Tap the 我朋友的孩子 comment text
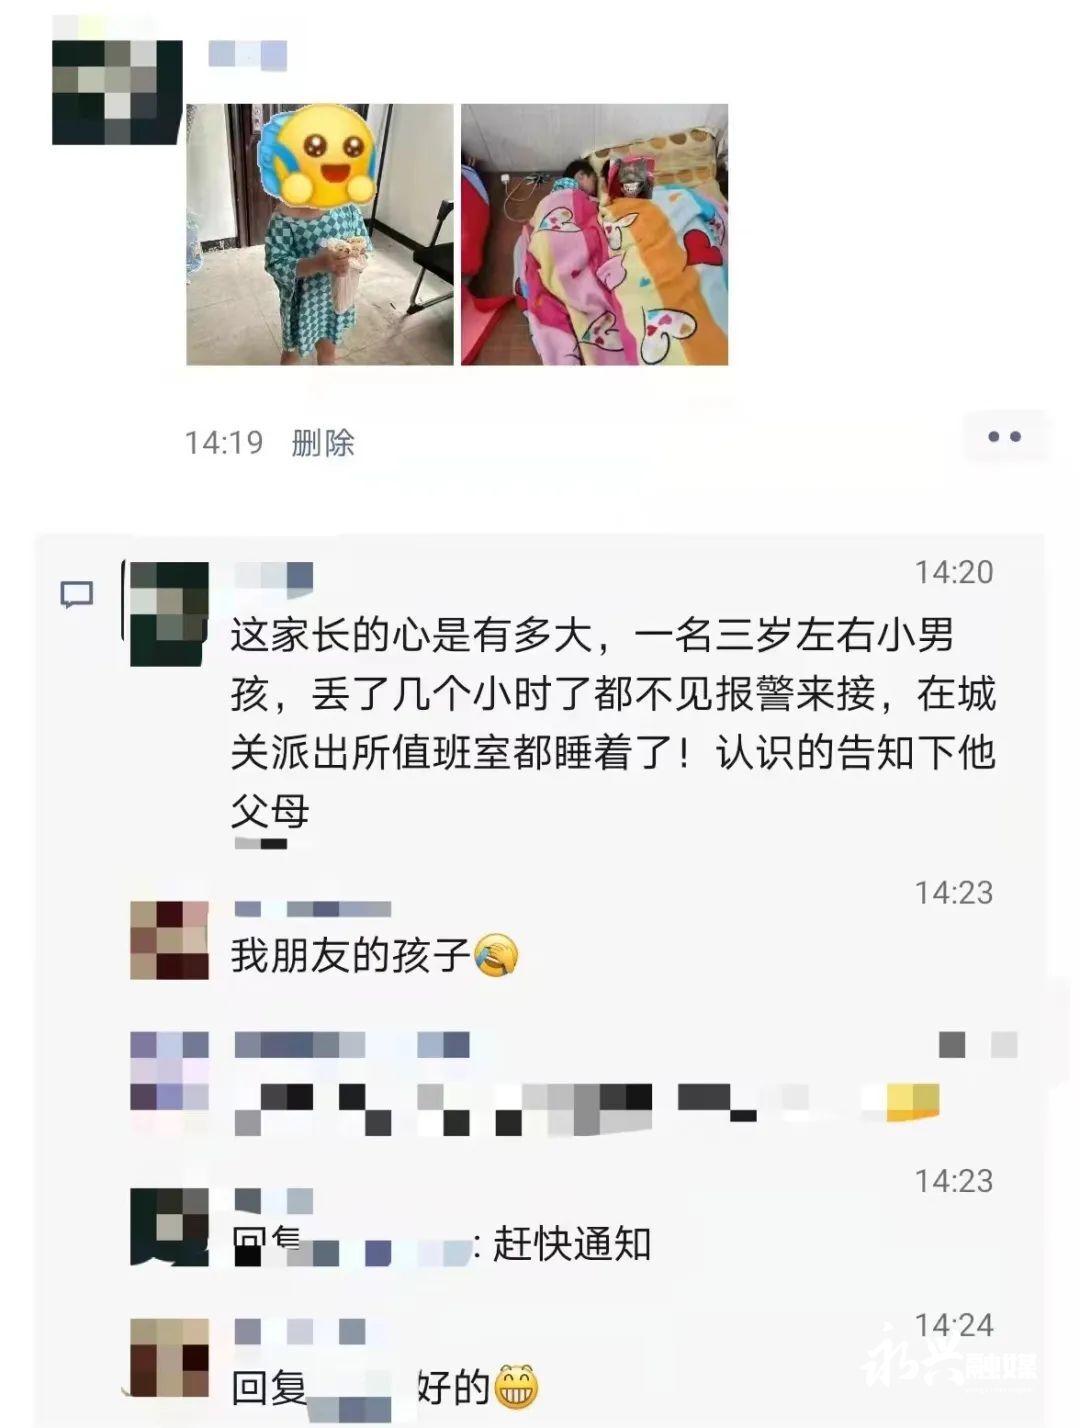This screenshot has height=1428, width=1080. click(350, 956)
